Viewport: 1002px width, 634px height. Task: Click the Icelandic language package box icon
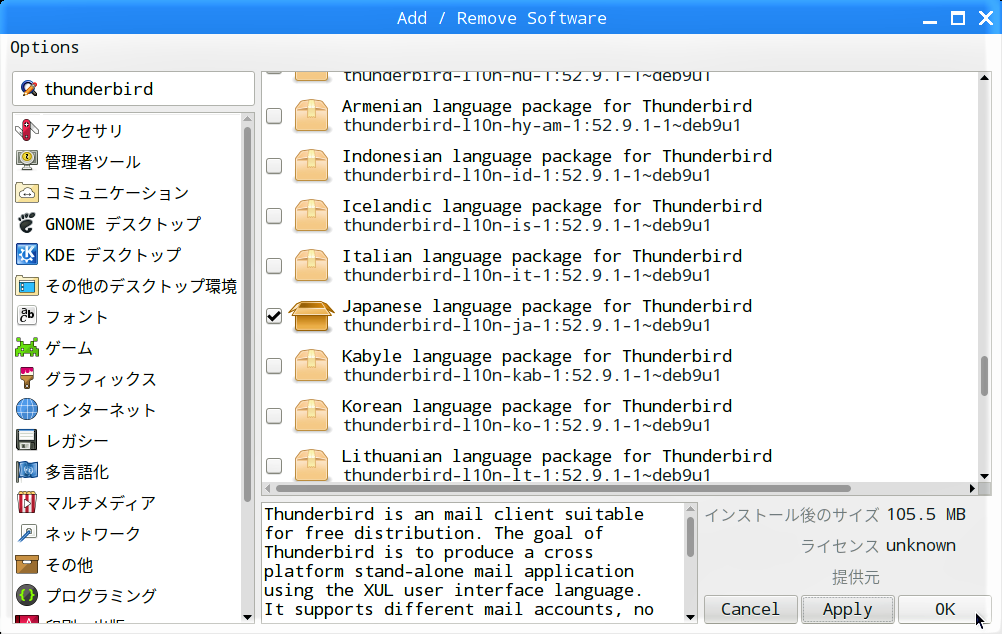(311, 215)
